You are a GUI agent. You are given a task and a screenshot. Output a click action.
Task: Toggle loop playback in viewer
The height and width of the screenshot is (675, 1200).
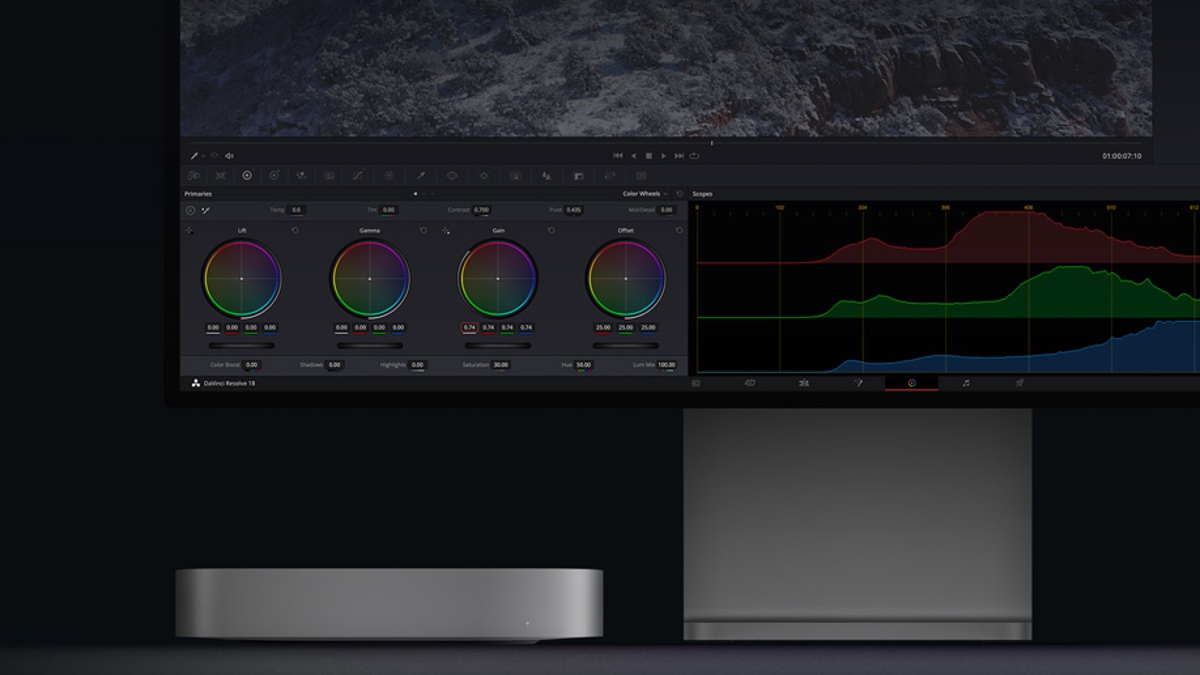[694, 155]
